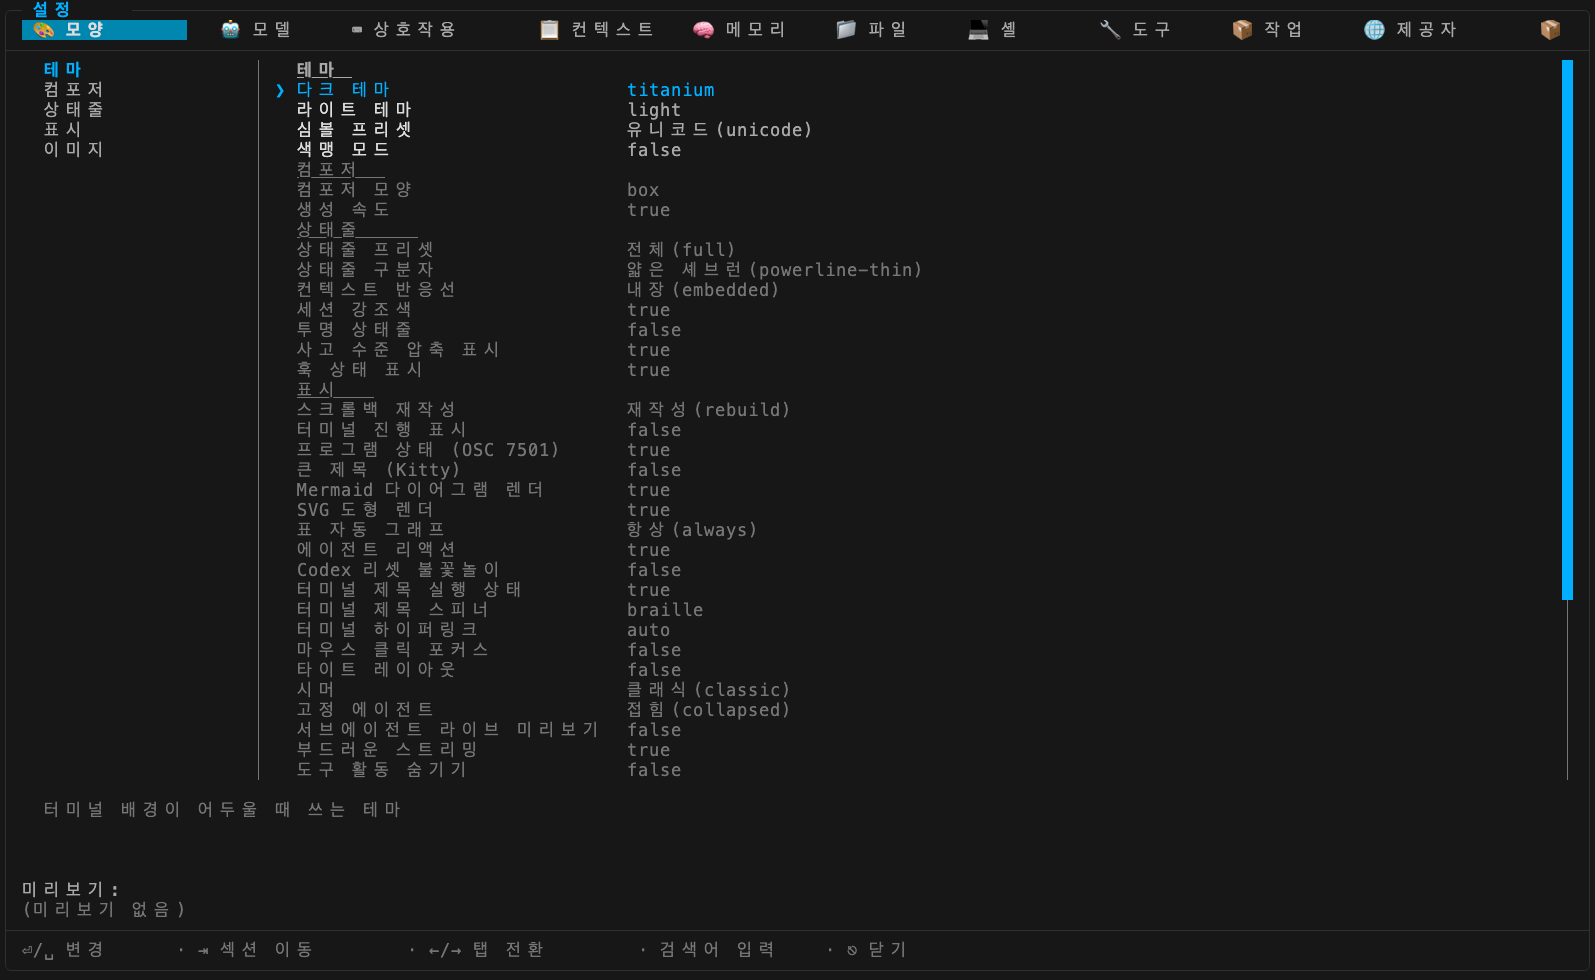The width and height of the screenshot is (1595, 980).
Task: Toggle the 투명 상태줄 setting
Action: (654, 330)
